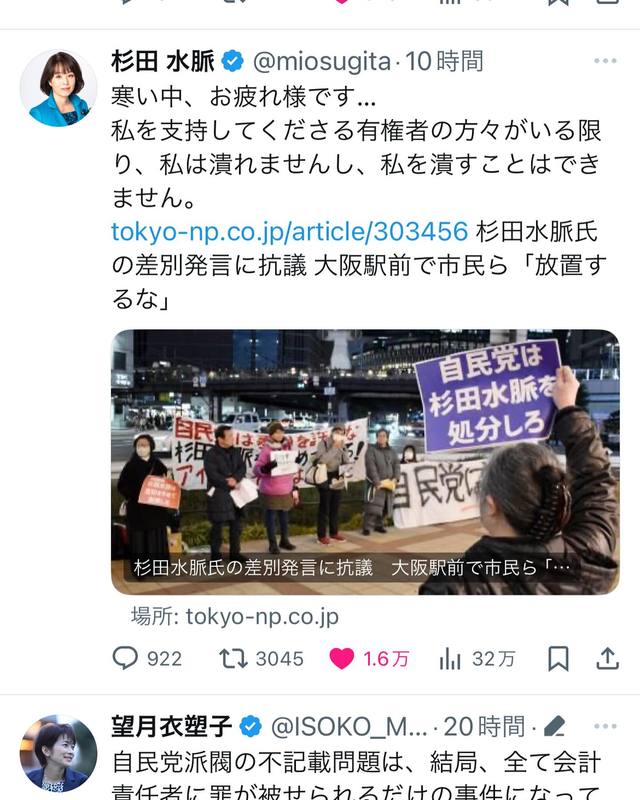Open three-dot menu on 杉田 水脈 tweet

(605, 61)
